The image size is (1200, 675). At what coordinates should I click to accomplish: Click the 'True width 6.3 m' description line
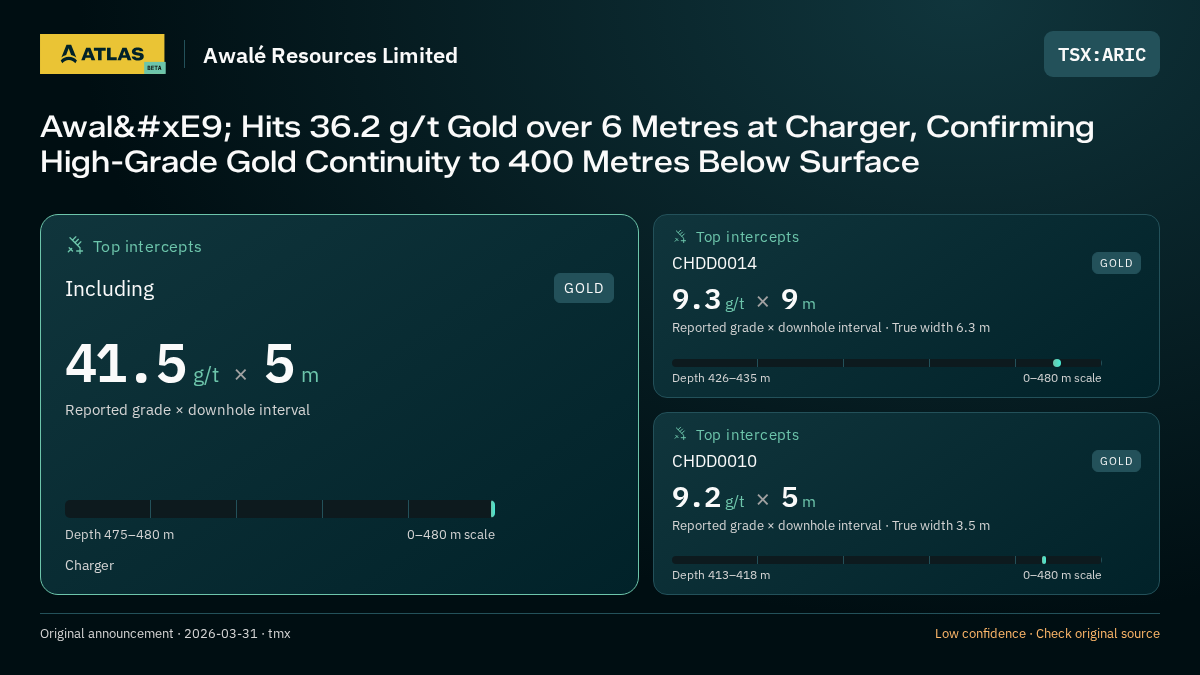point(831,327)
